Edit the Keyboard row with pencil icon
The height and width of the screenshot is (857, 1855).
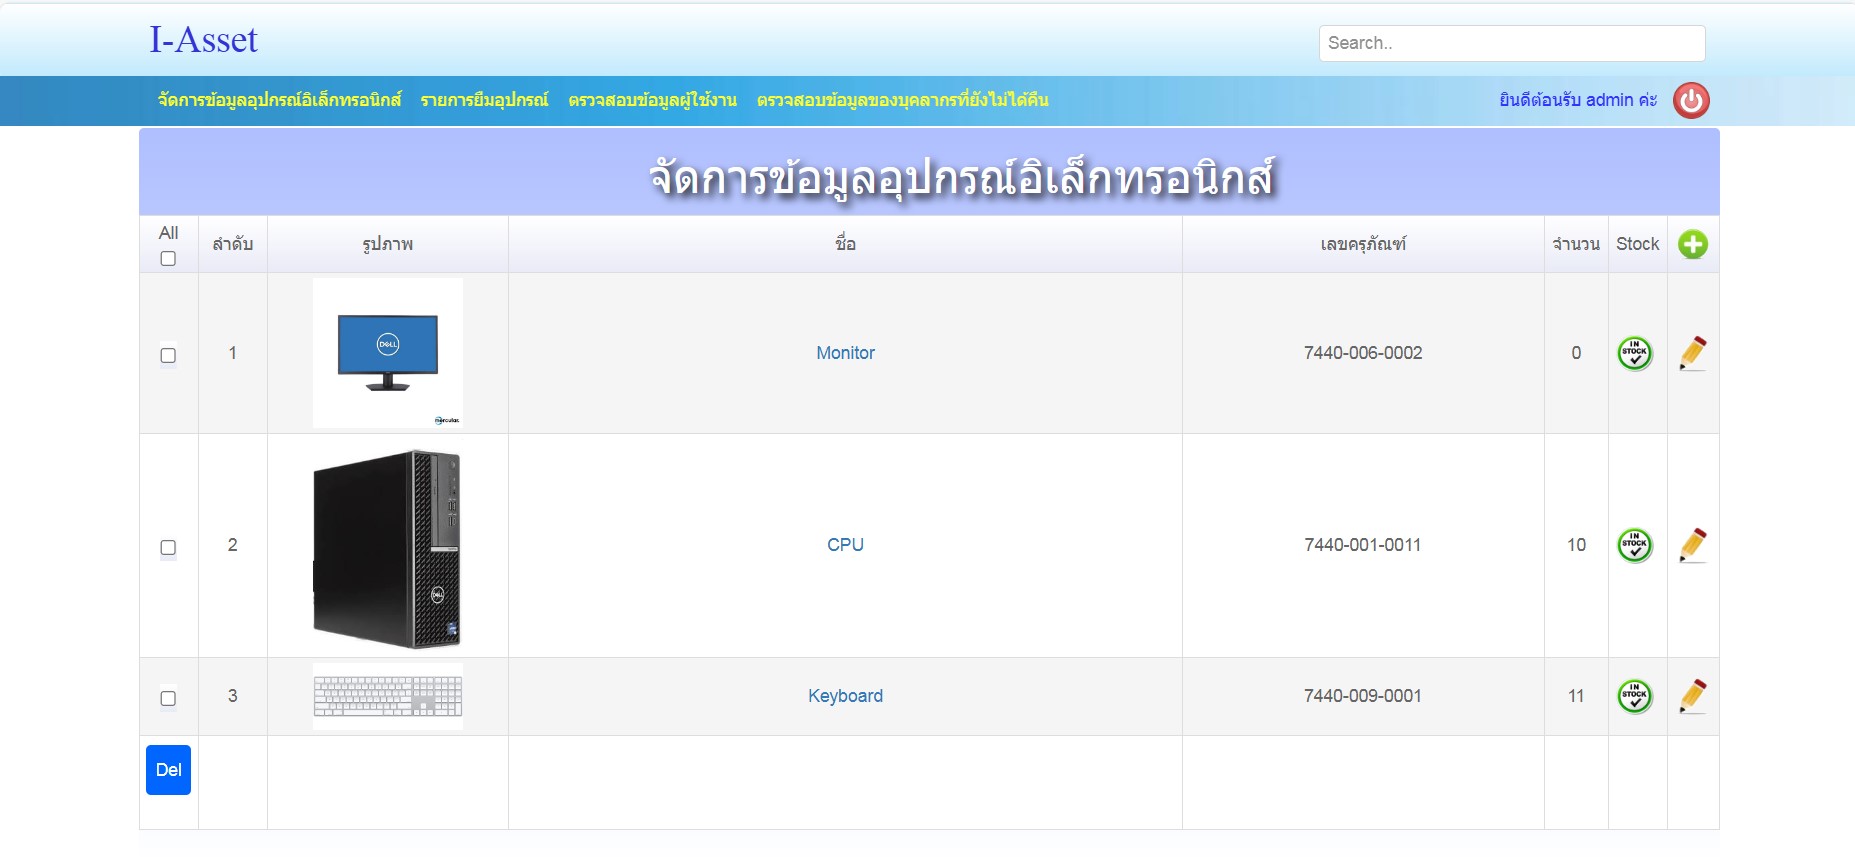1692,696
